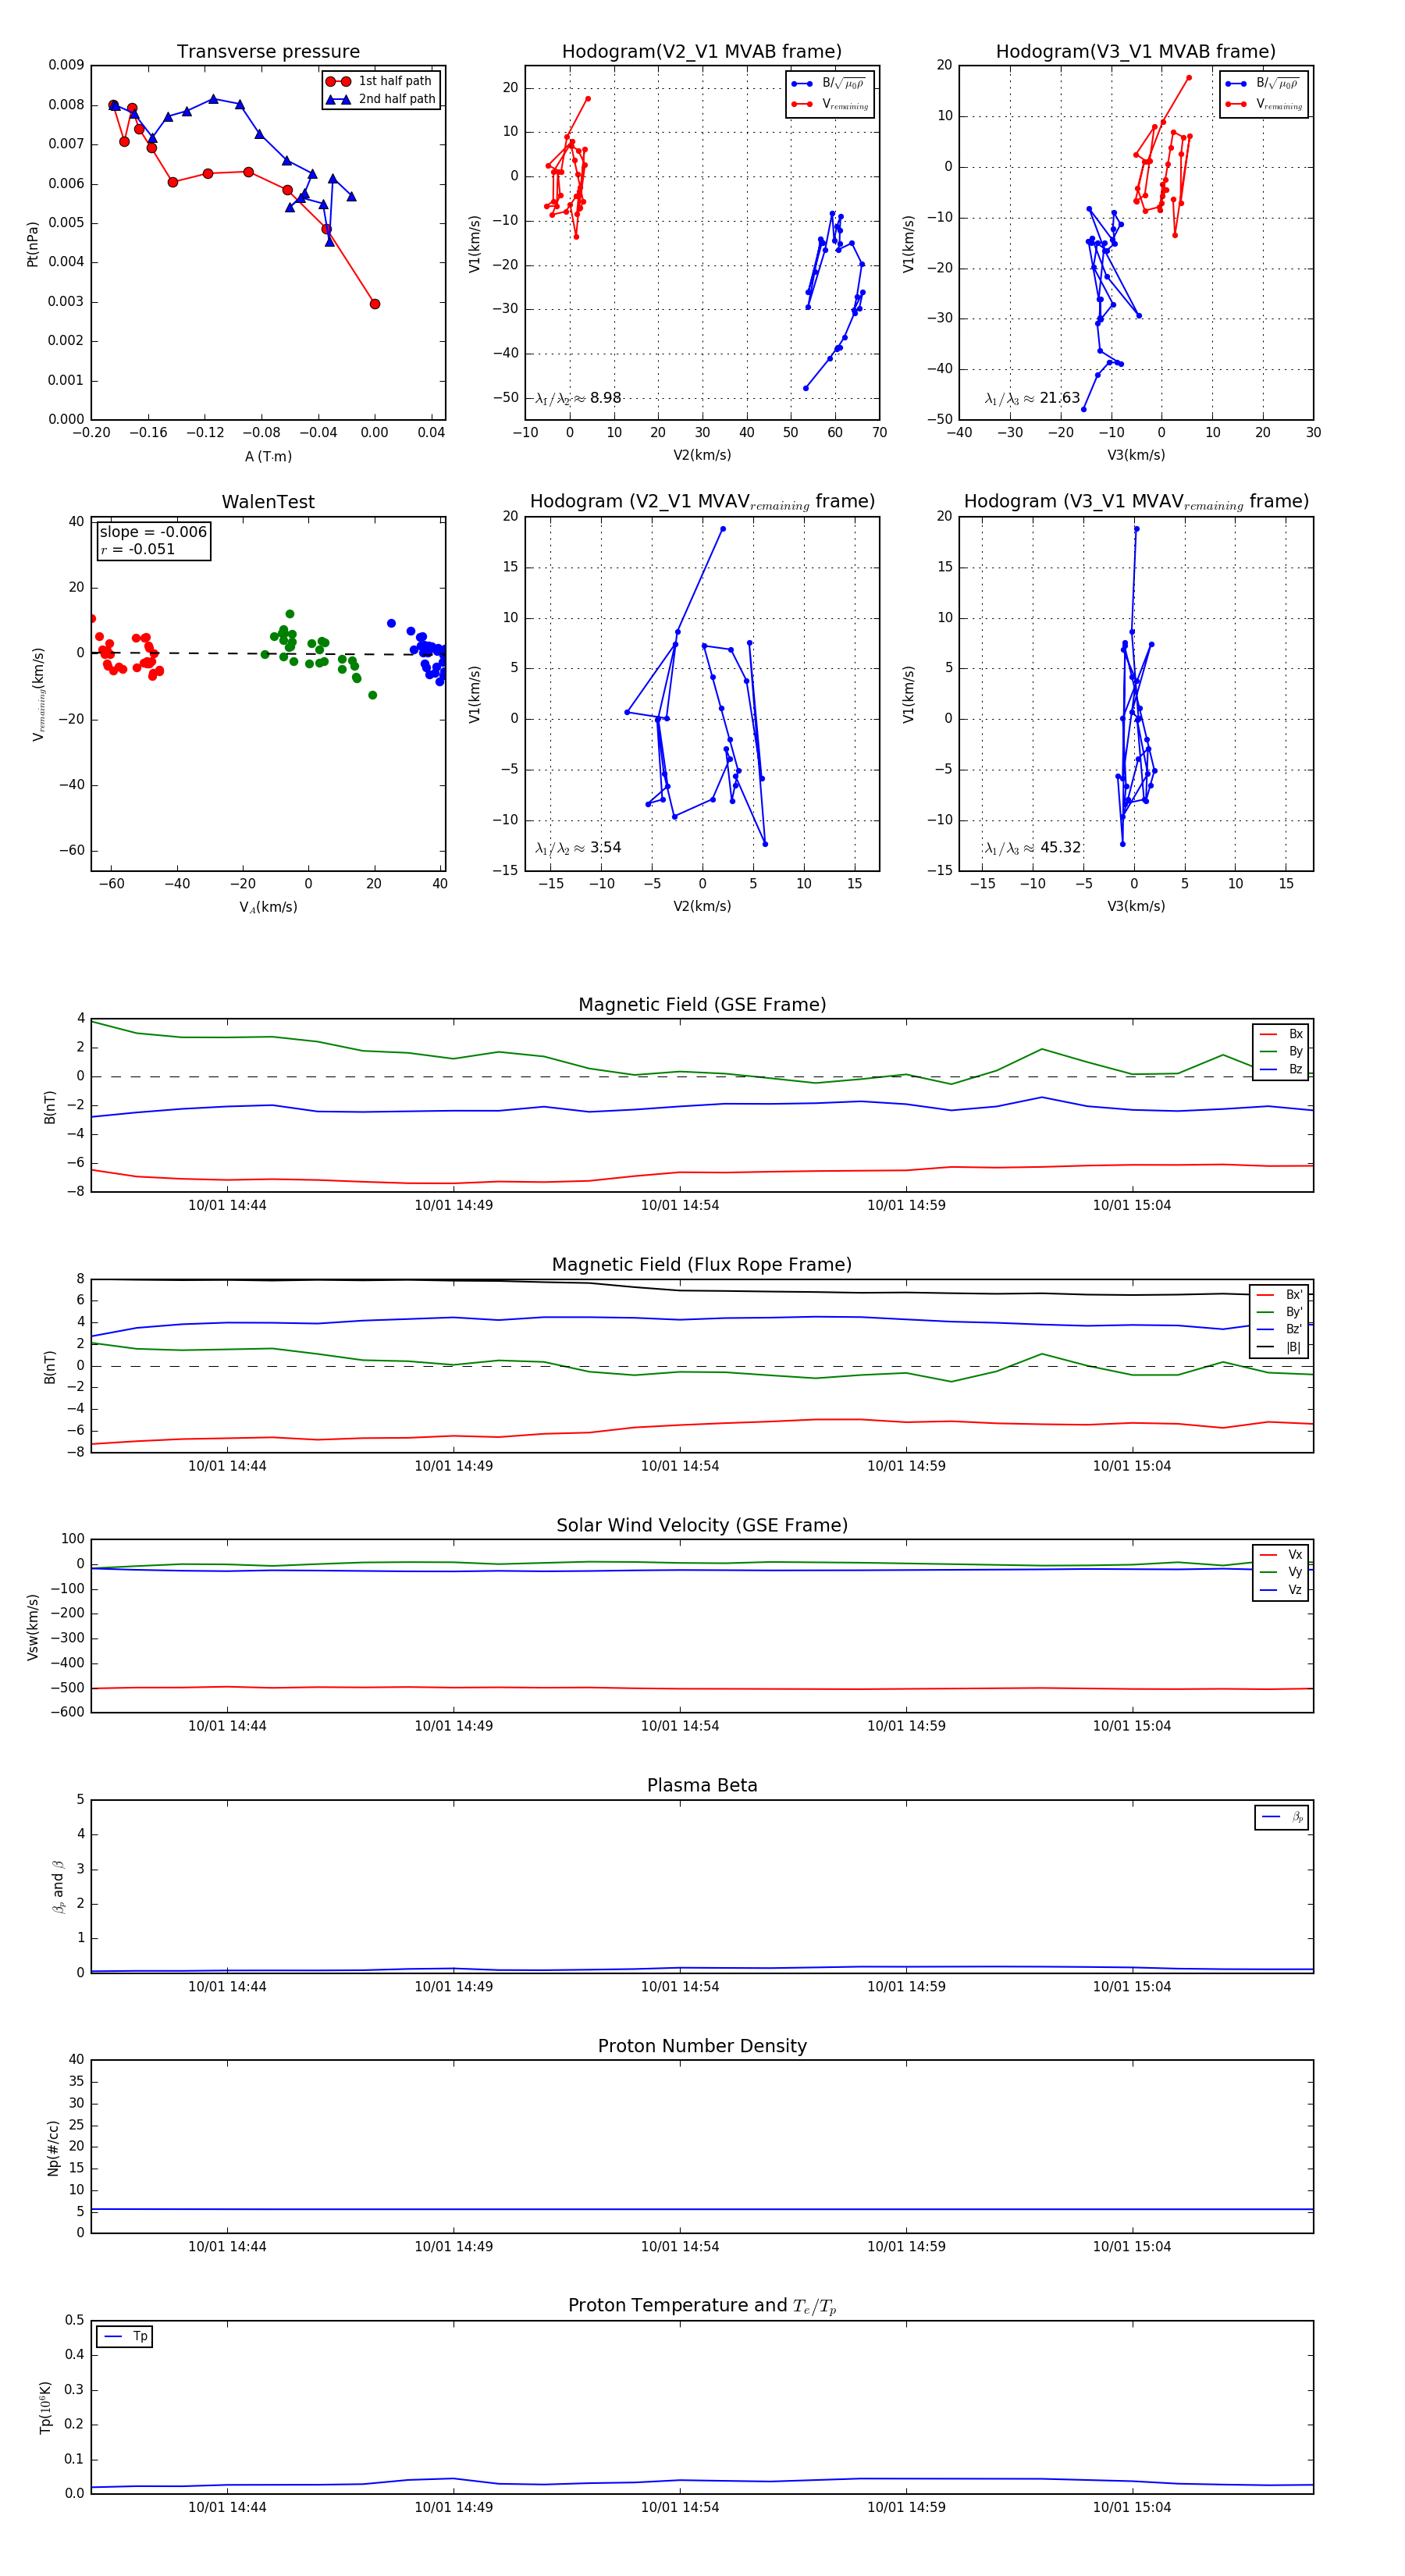Select the "By'" legend entry in Flux Rope plot

tap(1279, 1312)
